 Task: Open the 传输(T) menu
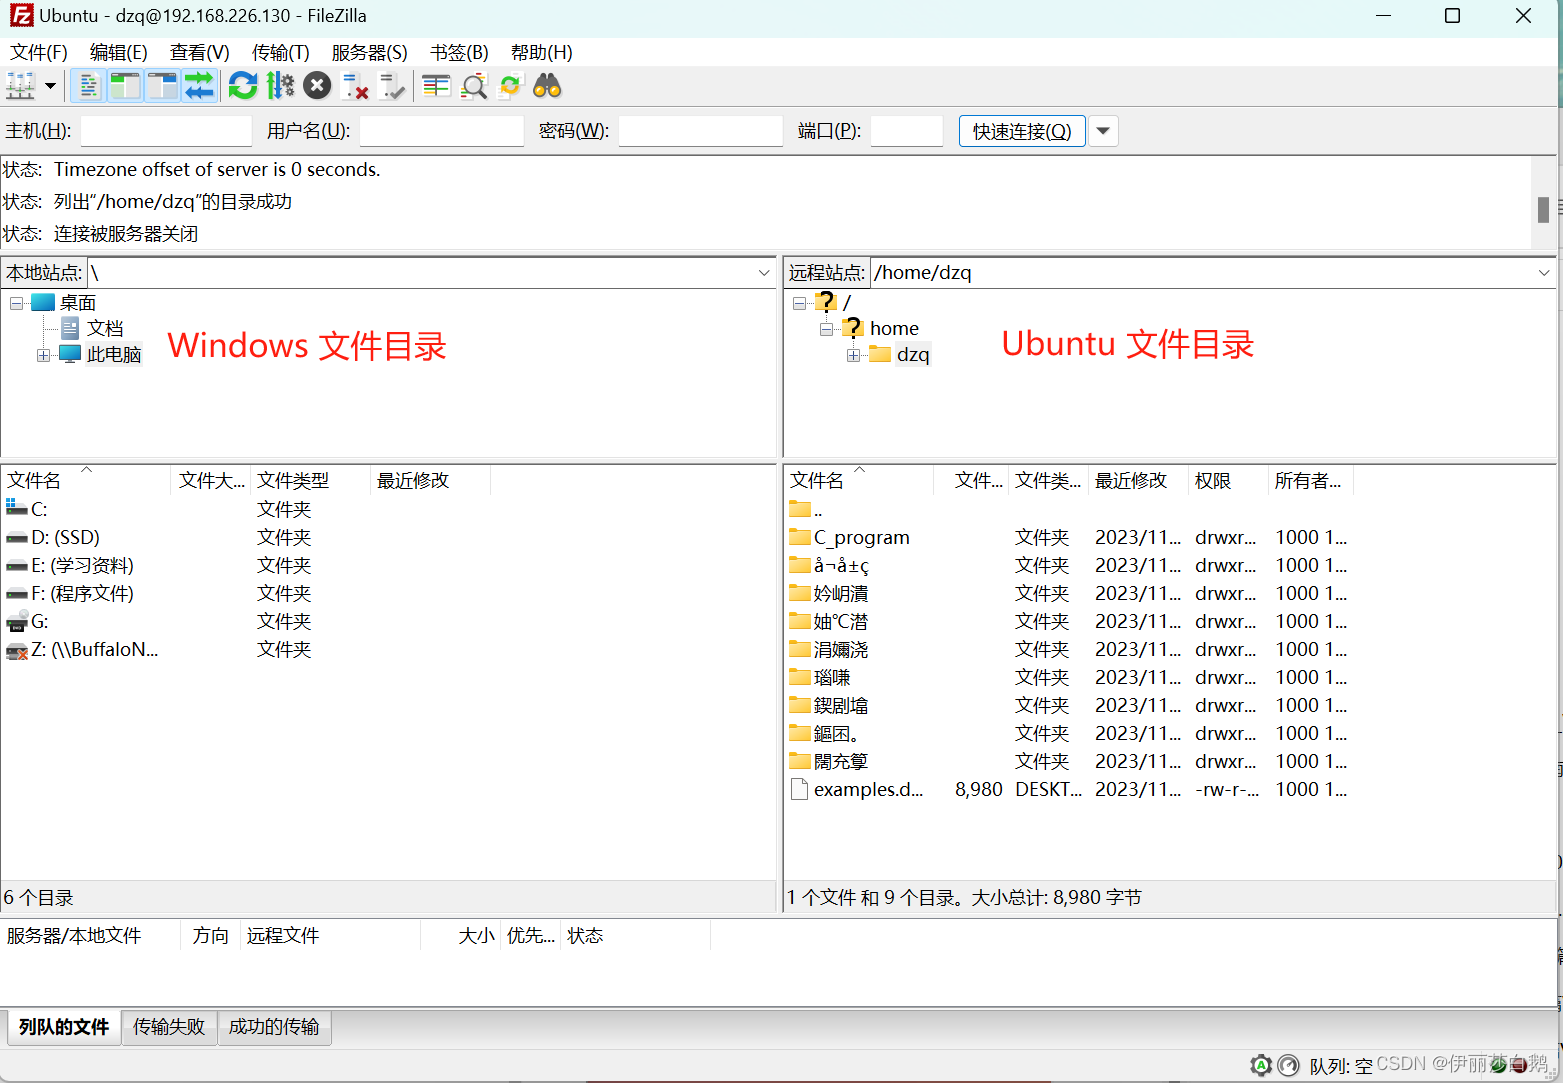click(x=281, y=52)
